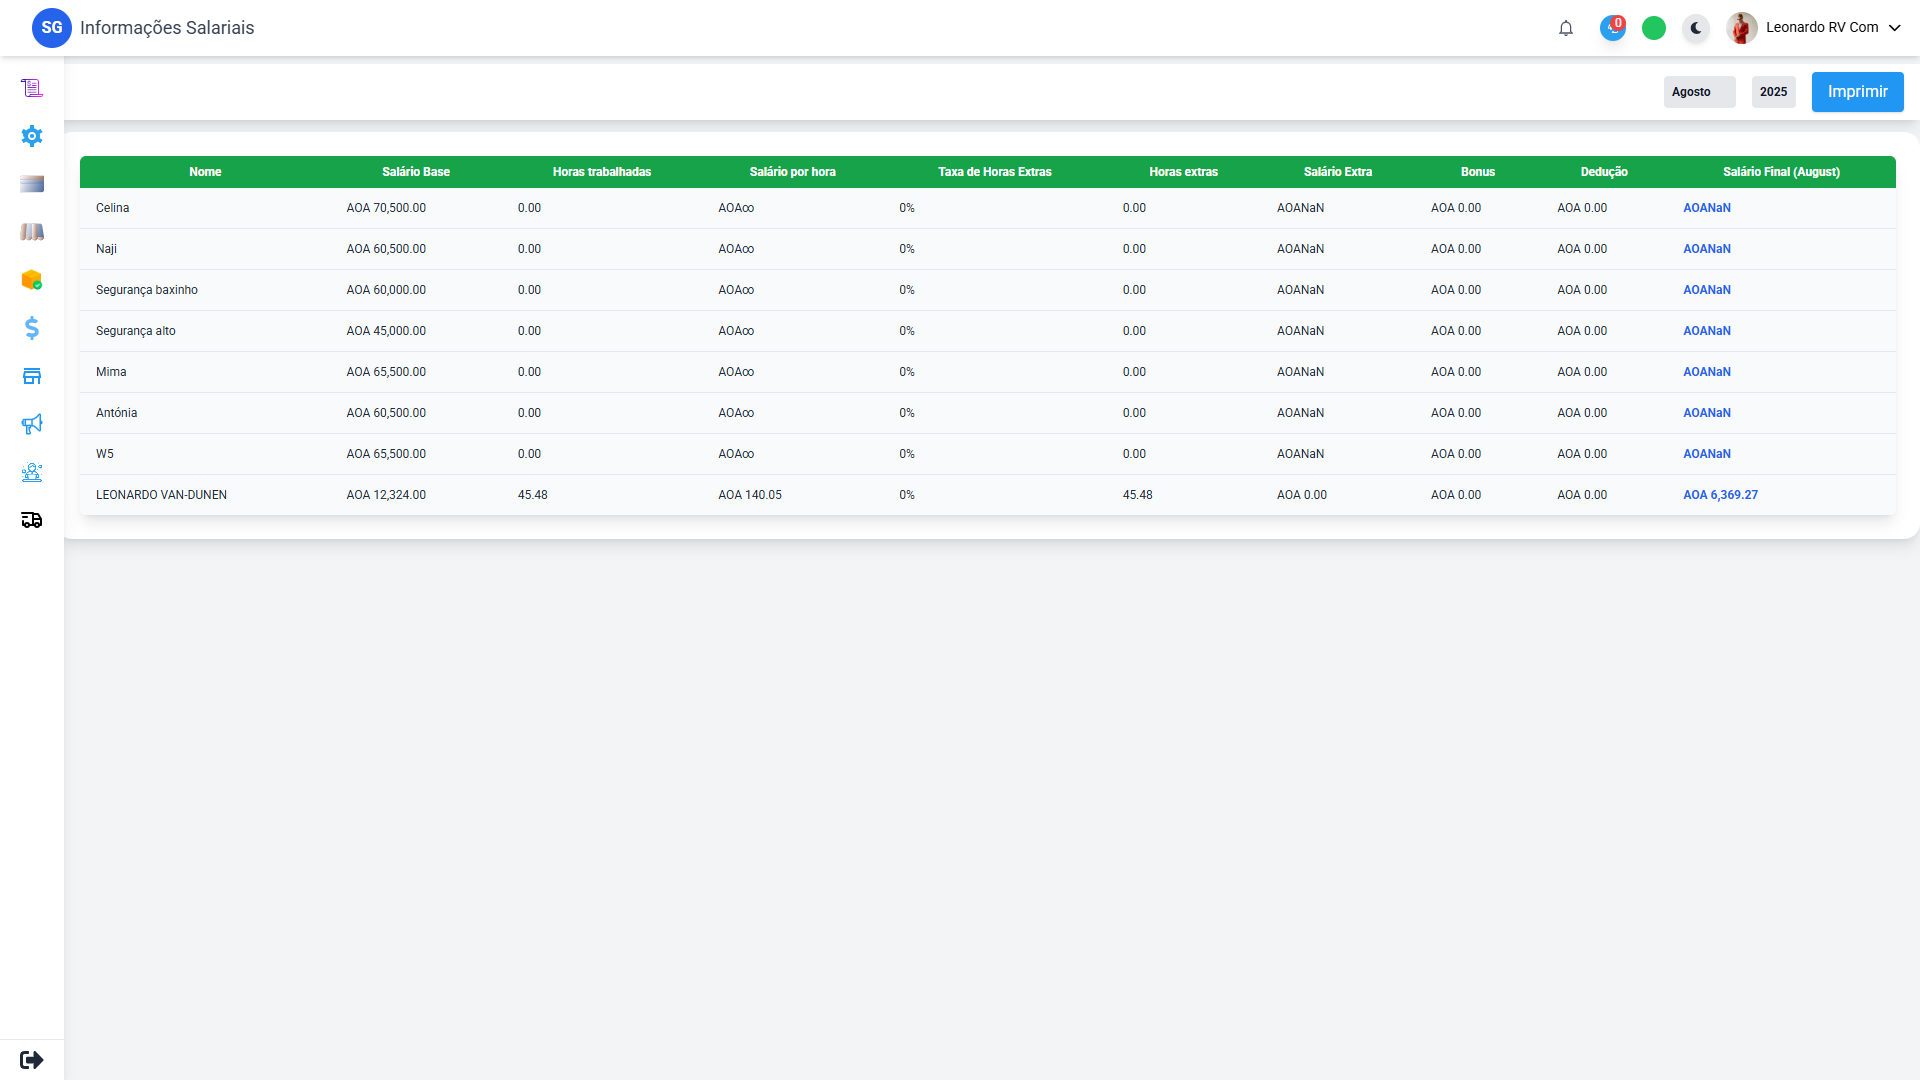Click the Nome column header

205,172
